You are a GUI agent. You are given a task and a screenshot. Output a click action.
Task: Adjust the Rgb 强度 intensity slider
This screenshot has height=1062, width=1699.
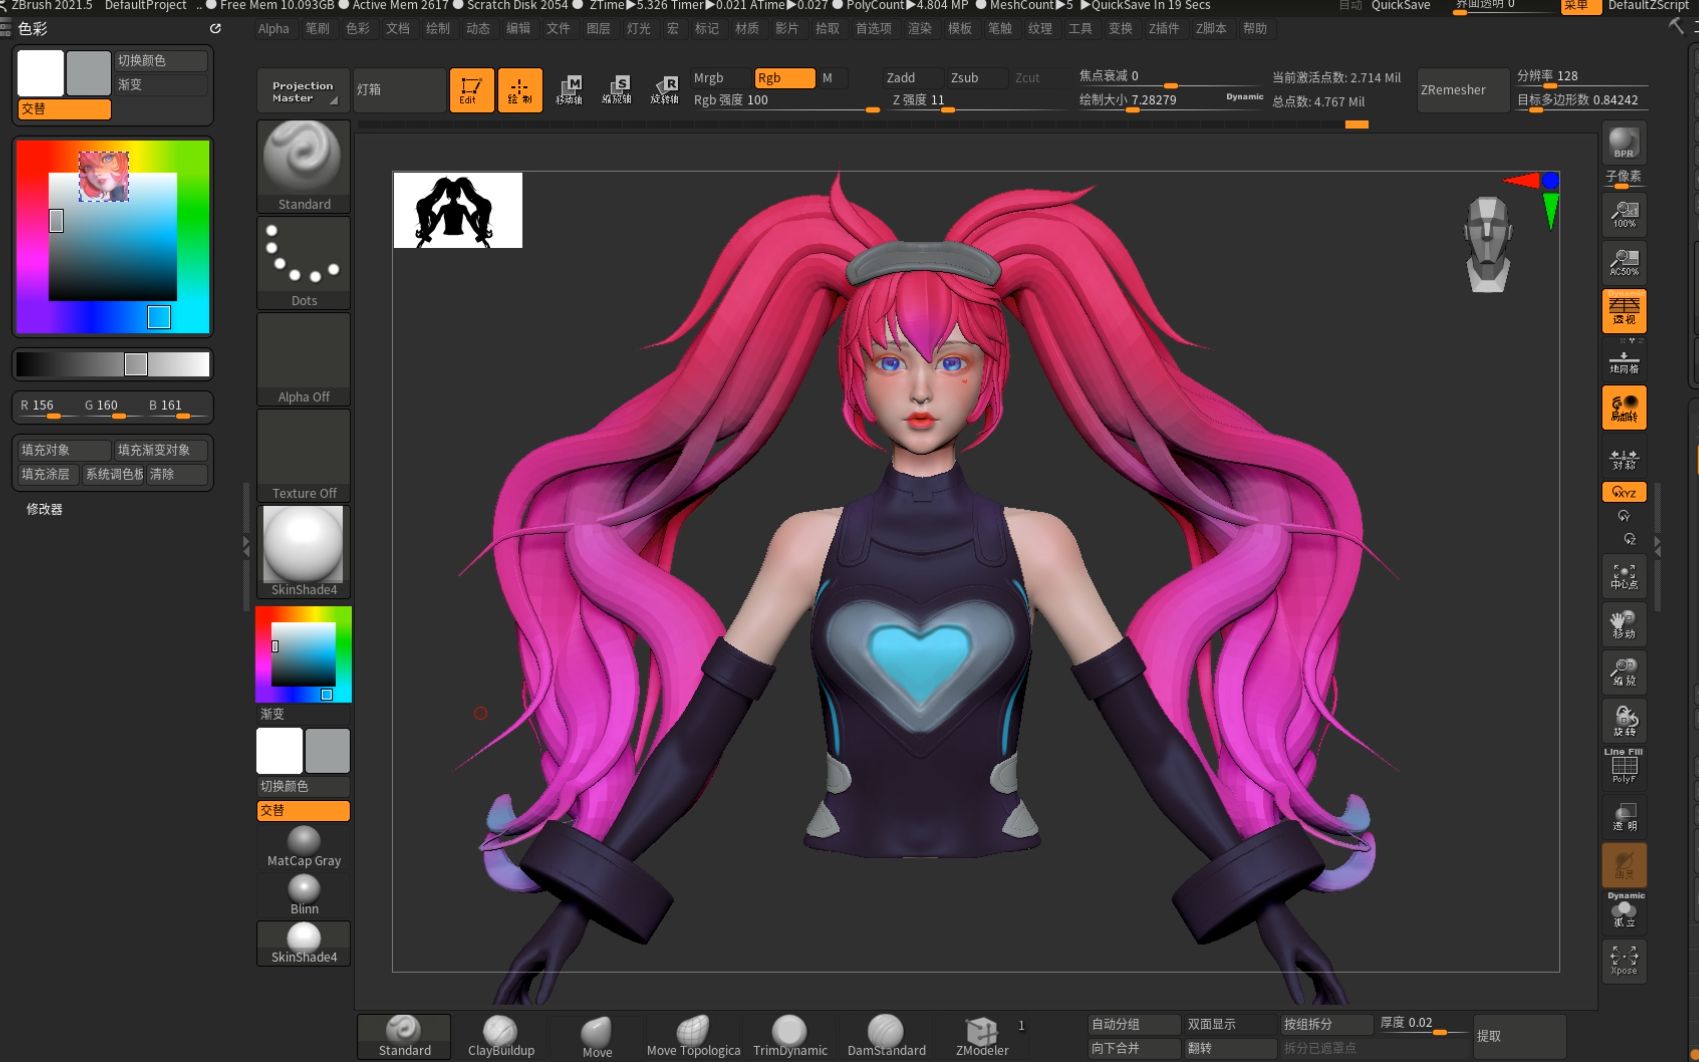tap(784, 101)
